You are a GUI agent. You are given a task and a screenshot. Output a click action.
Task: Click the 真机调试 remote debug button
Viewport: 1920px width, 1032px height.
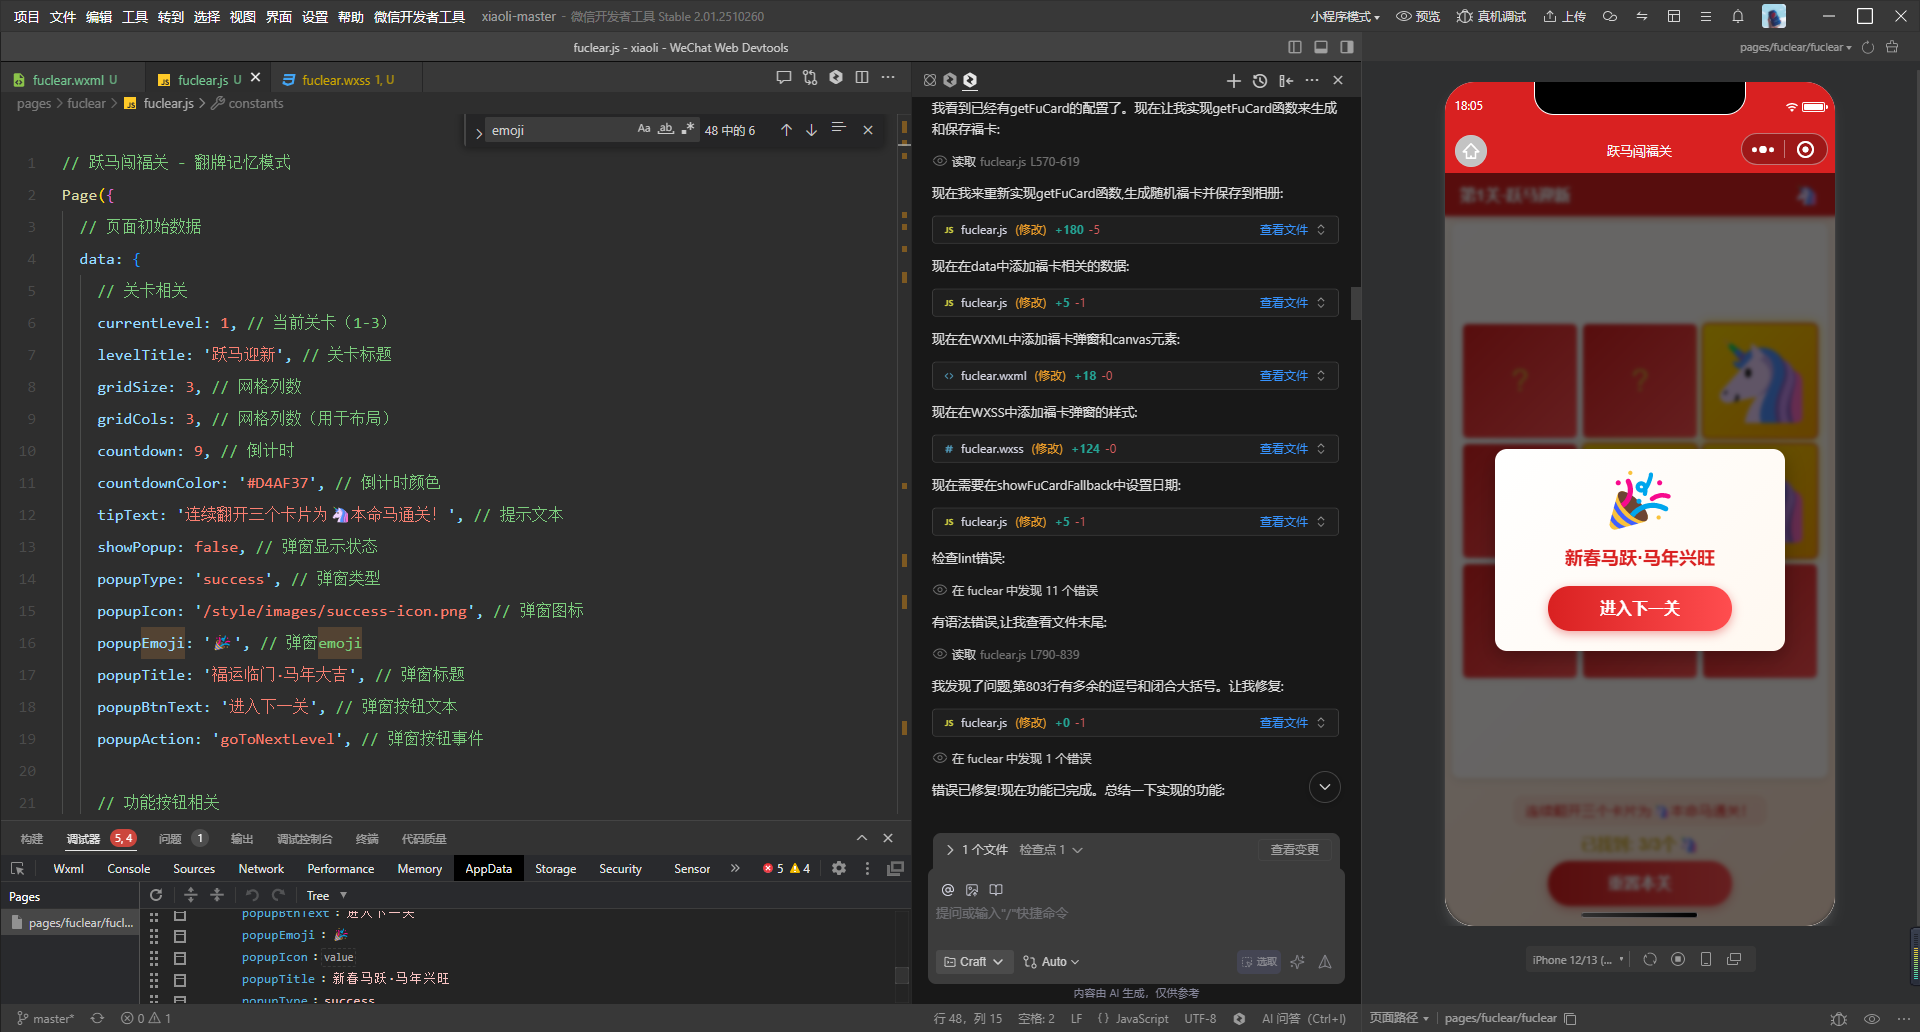click(x=1491, y=16)
